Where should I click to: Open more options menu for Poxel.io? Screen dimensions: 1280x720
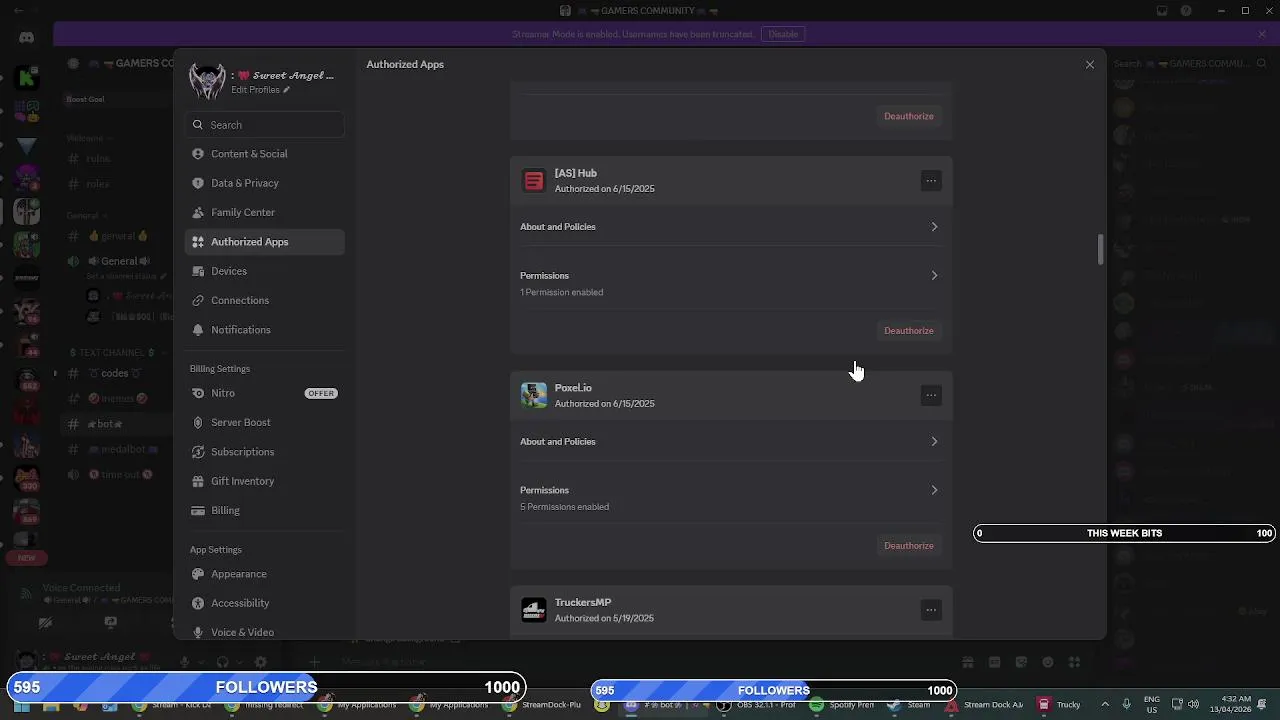pyautogui.click(x=931, y=396)
